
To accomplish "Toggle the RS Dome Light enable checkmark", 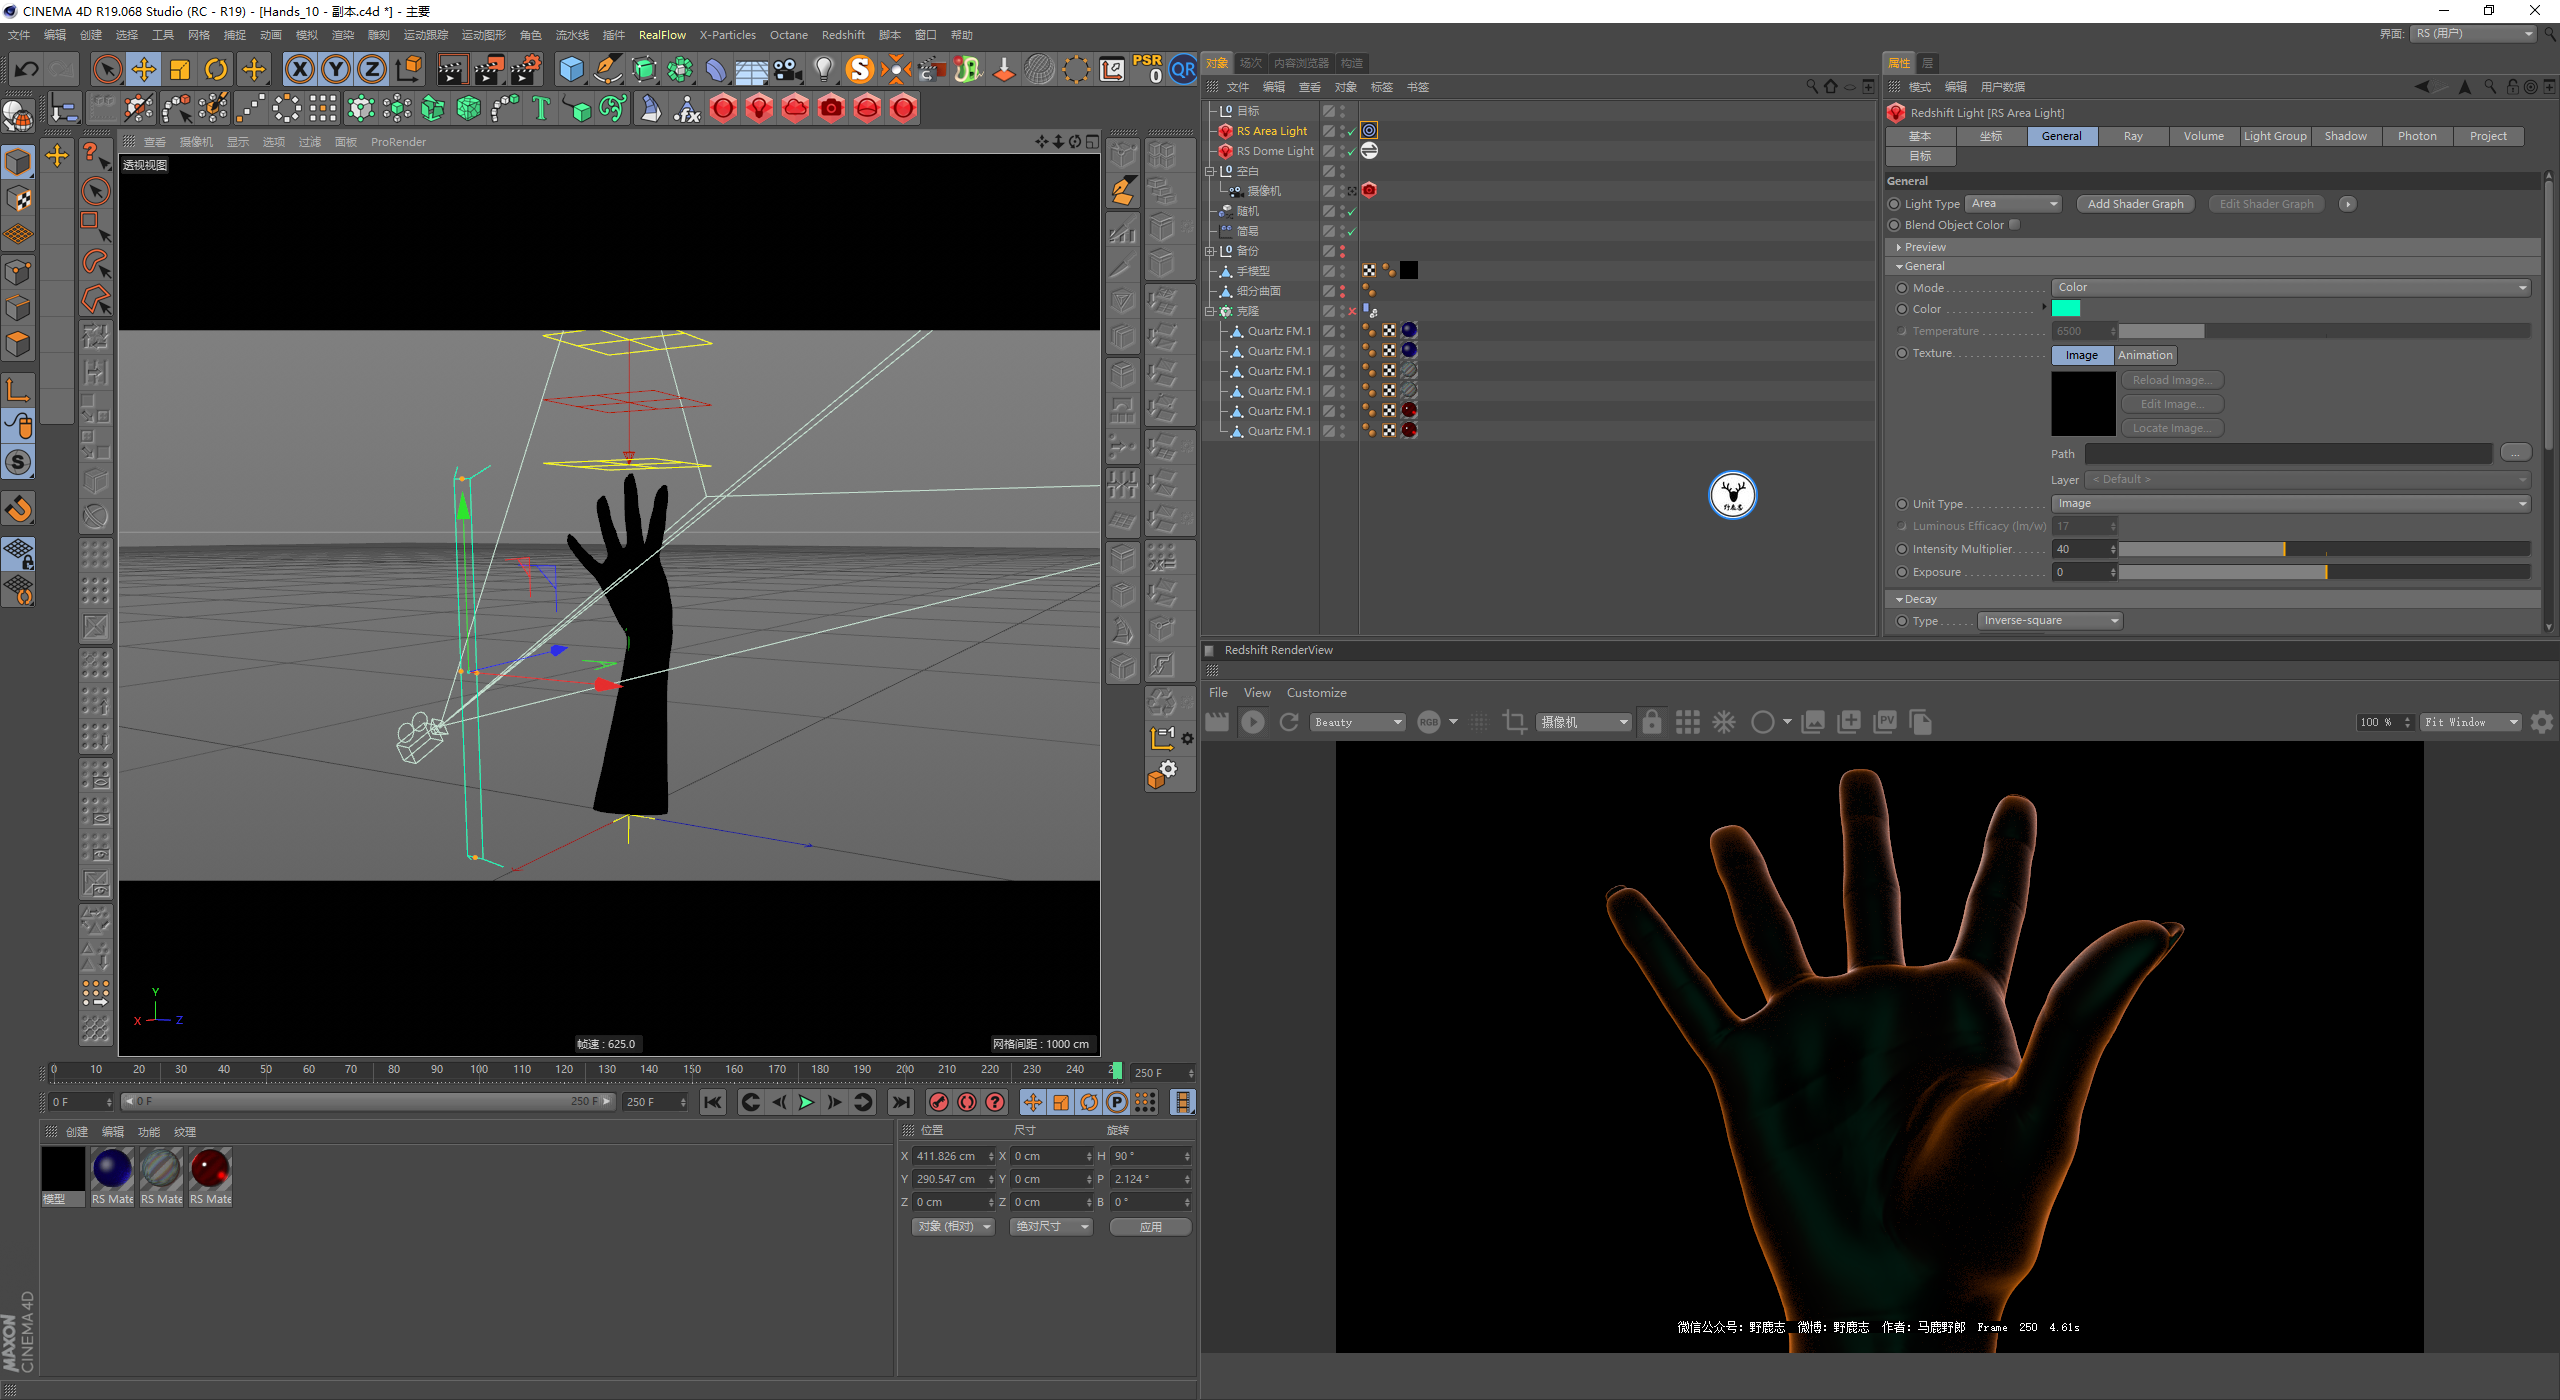I will click(x=1351, y=151).
